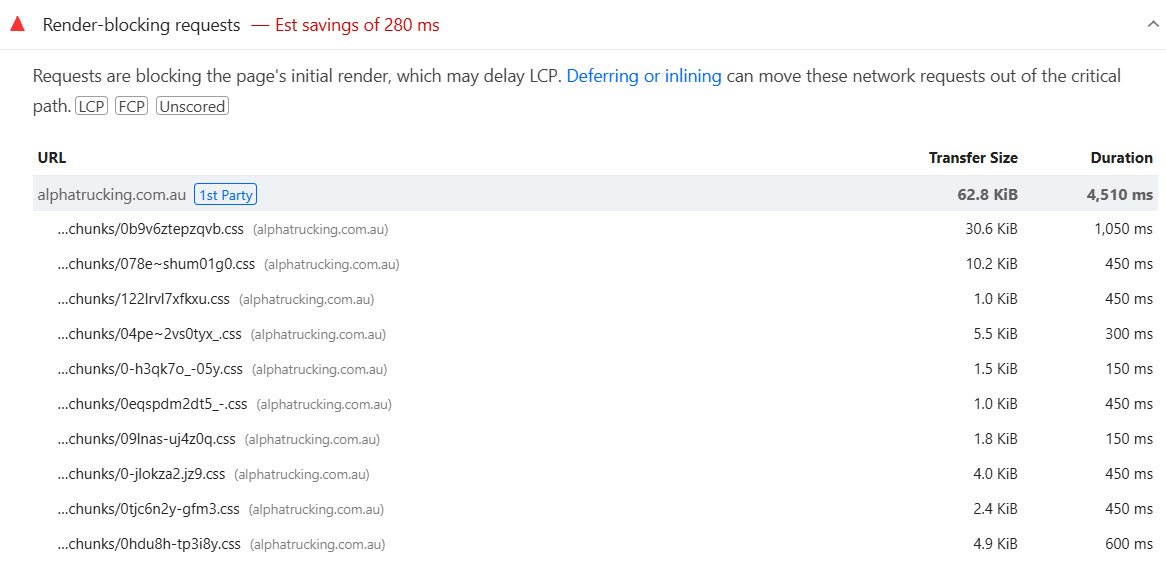Open the 04pe~2vs0tyx_.css chunk URL
Image resolution: width=1166 pixels, height=572 pixels.
pos(149,334)
